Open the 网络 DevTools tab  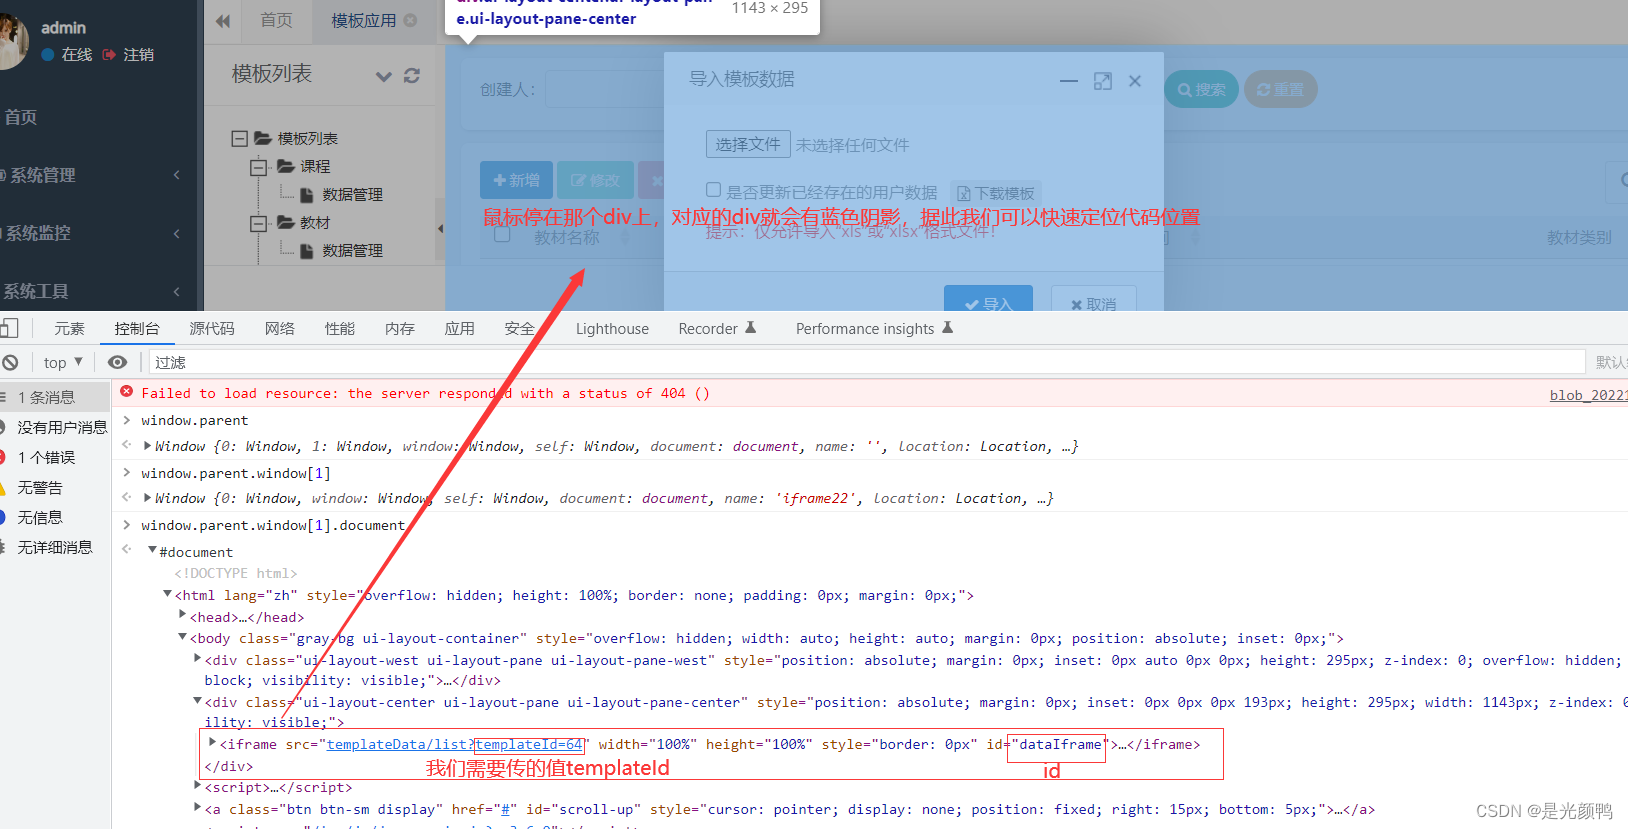(280, 328)
